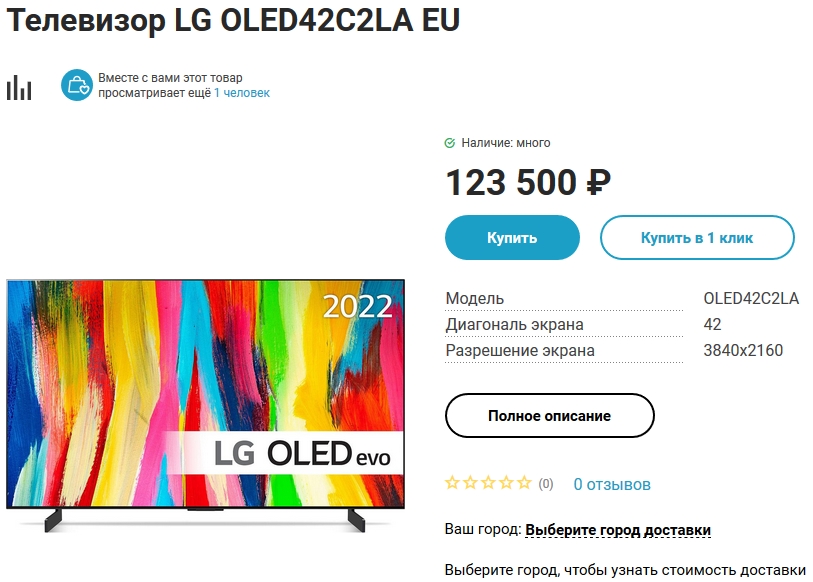Choose delivery city via Выберите город доставки

pos(618,530)
